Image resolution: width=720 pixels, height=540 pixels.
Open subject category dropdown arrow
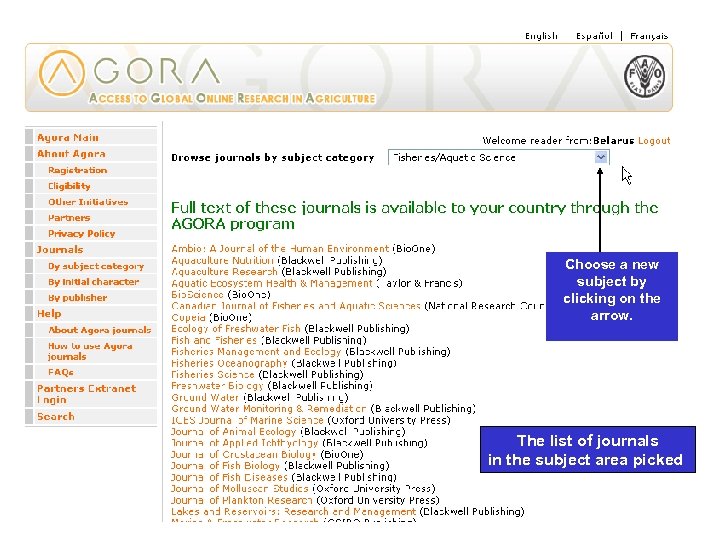pos(601,157)
